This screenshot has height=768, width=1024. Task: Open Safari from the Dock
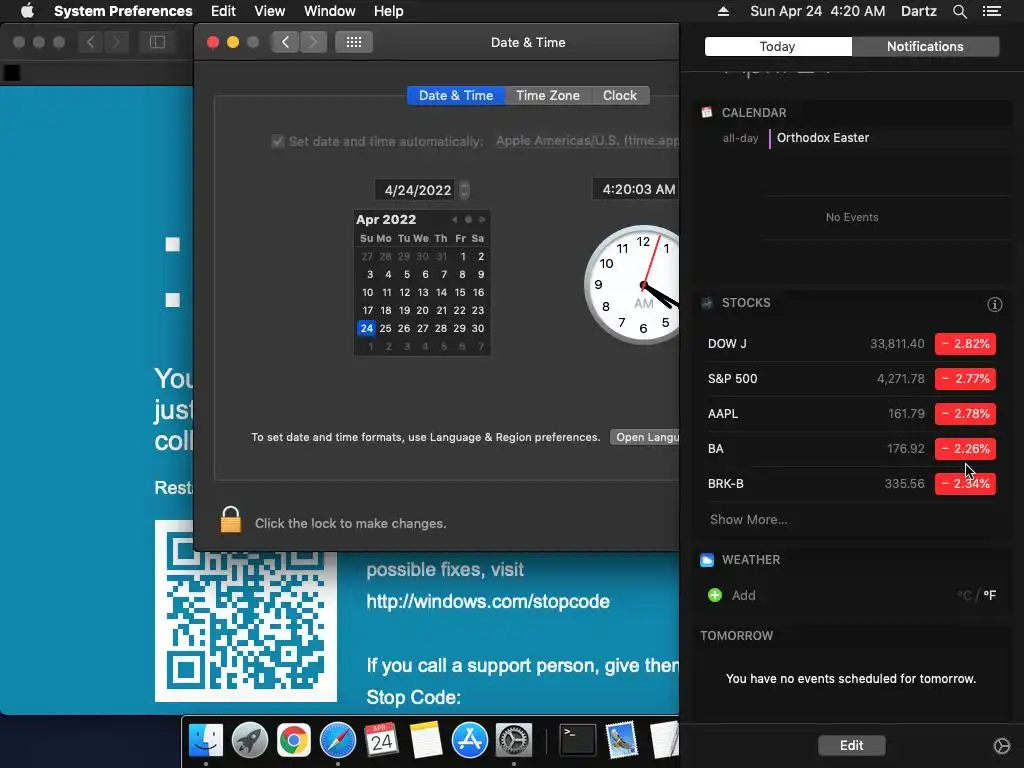coord(338,741)
